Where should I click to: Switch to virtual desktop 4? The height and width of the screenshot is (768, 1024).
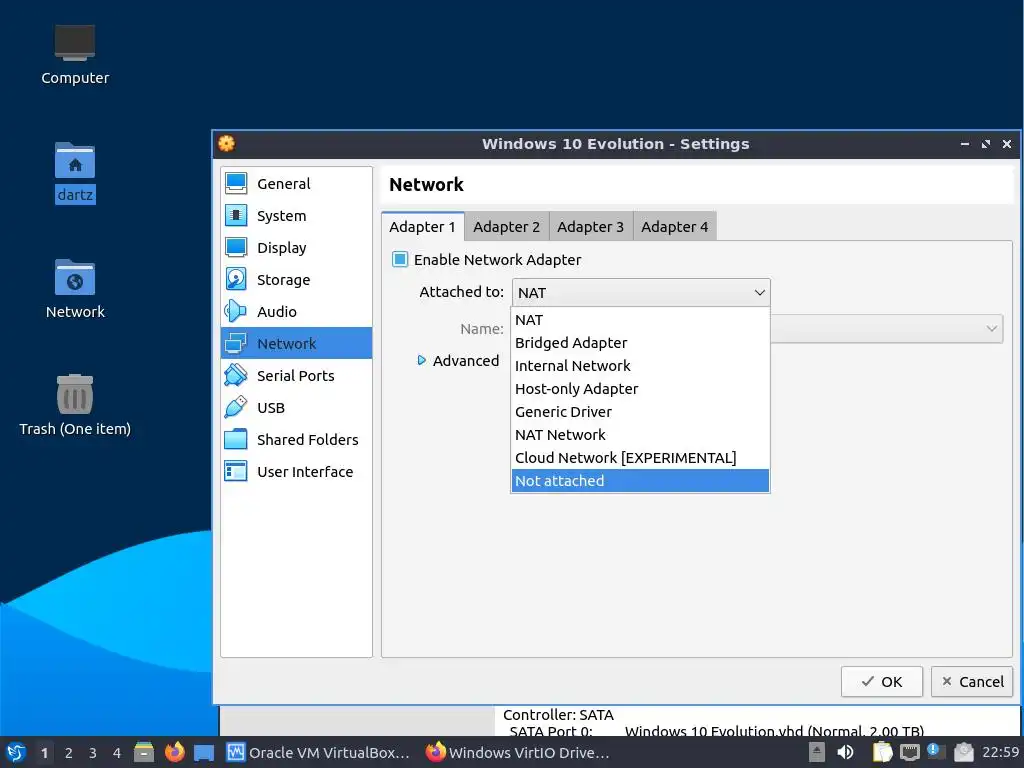(117, 753)
